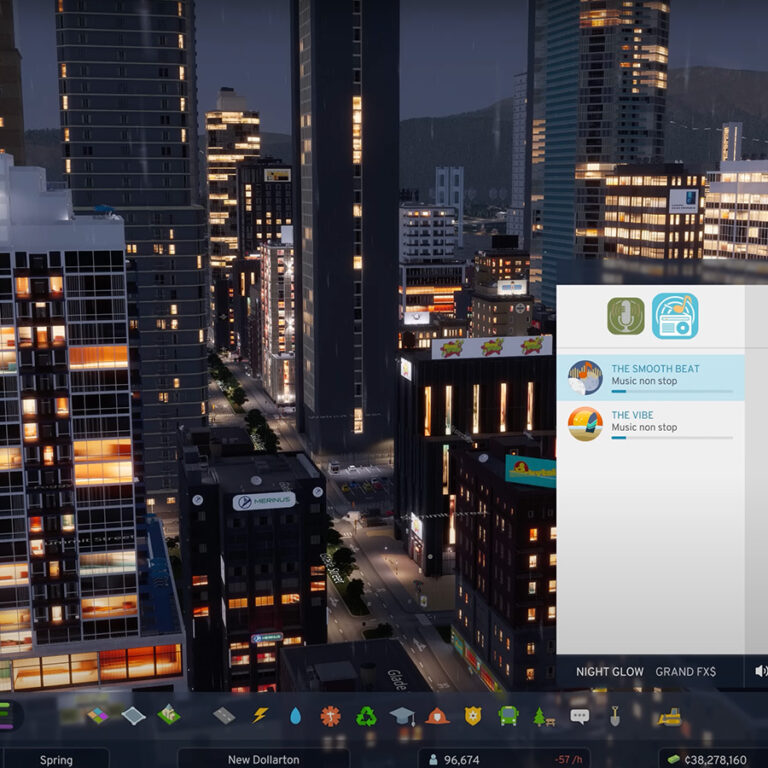Open the info views colored bars icon
Image resolution: width=768 pixels, height=768 pixels.
pyautogui.click(x=5, y=716)
